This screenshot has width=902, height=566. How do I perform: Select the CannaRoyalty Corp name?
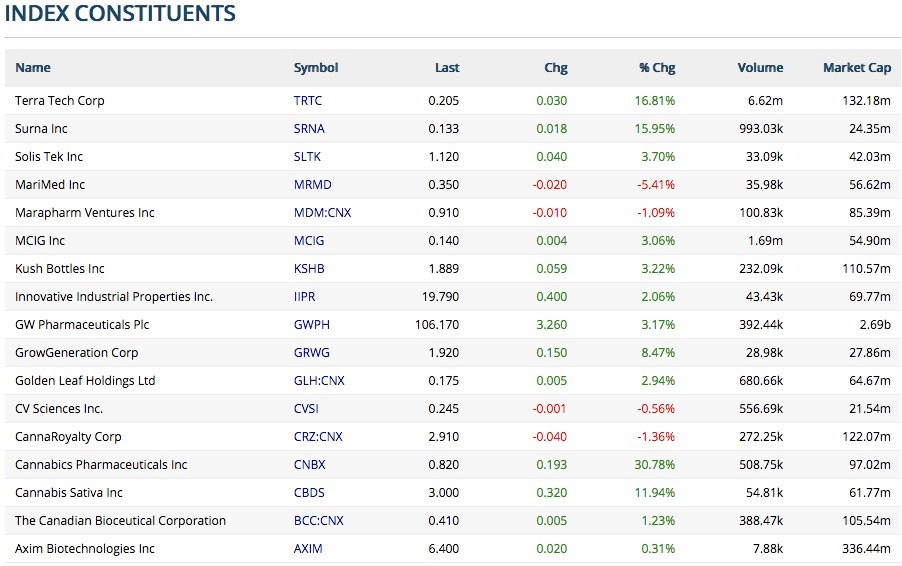click(x=68, y=437)
